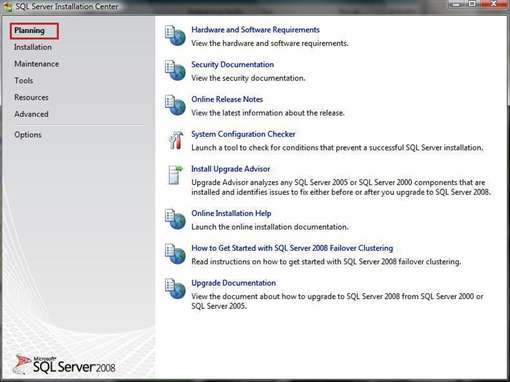
Task: Click the Failover Clustering getting started icon
Action: [x=175, y=254]
